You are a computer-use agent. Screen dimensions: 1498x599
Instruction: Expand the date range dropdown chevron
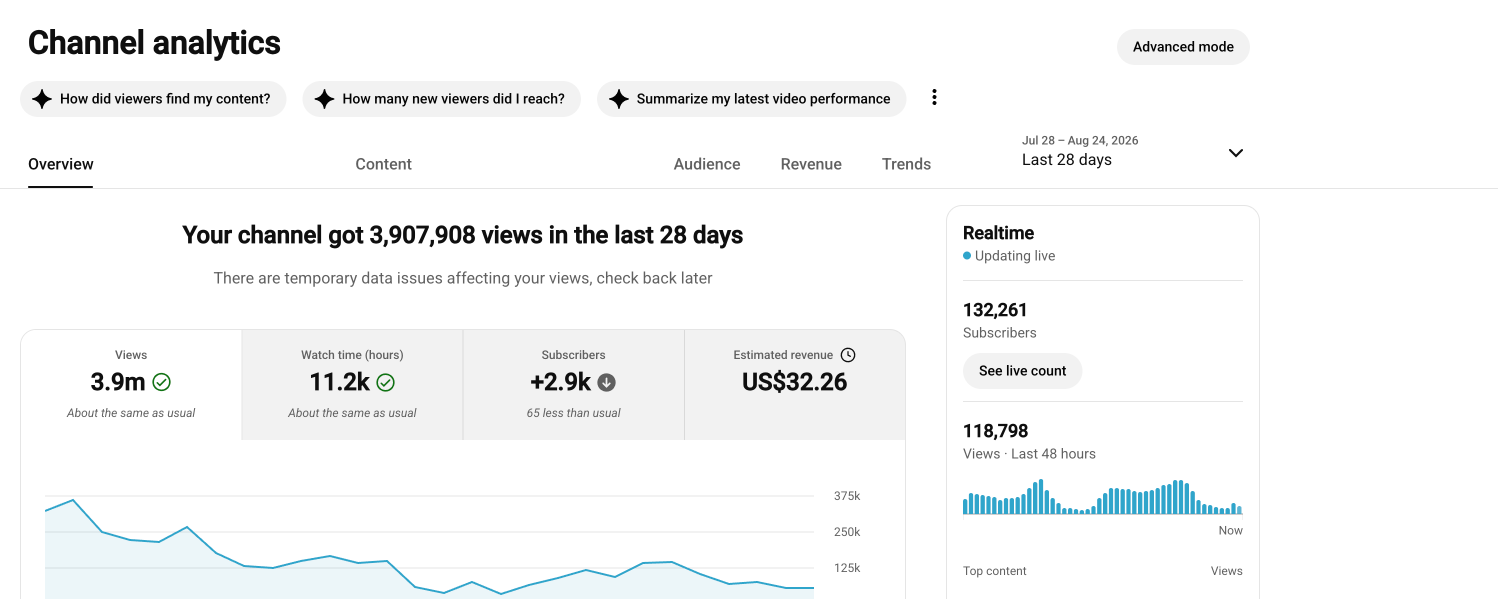1236,153
